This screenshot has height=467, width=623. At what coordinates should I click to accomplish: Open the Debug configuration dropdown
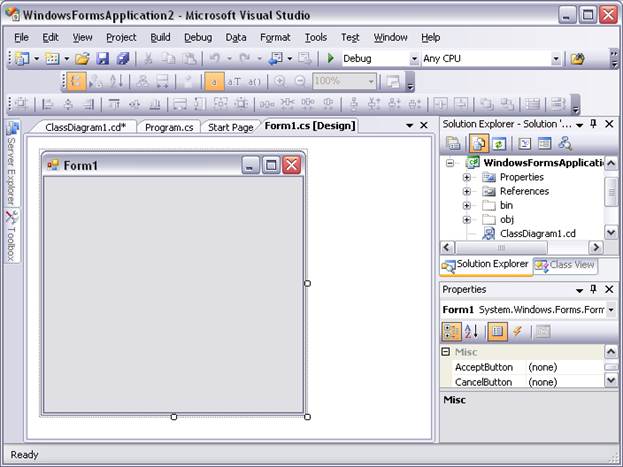click(414, 59)
